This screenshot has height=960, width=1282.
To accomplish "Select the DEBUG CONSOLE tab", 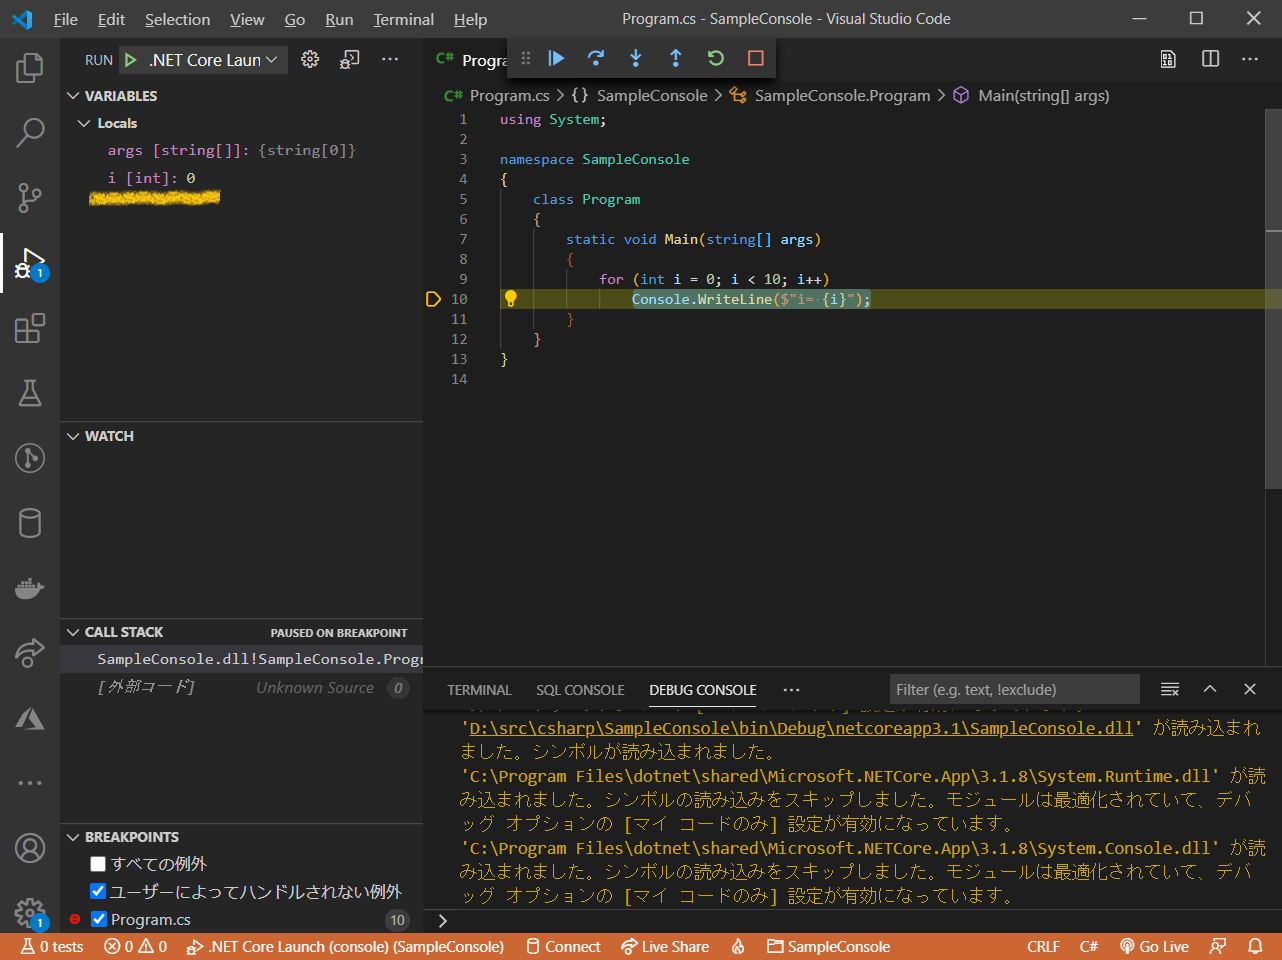I will point(702,690).
